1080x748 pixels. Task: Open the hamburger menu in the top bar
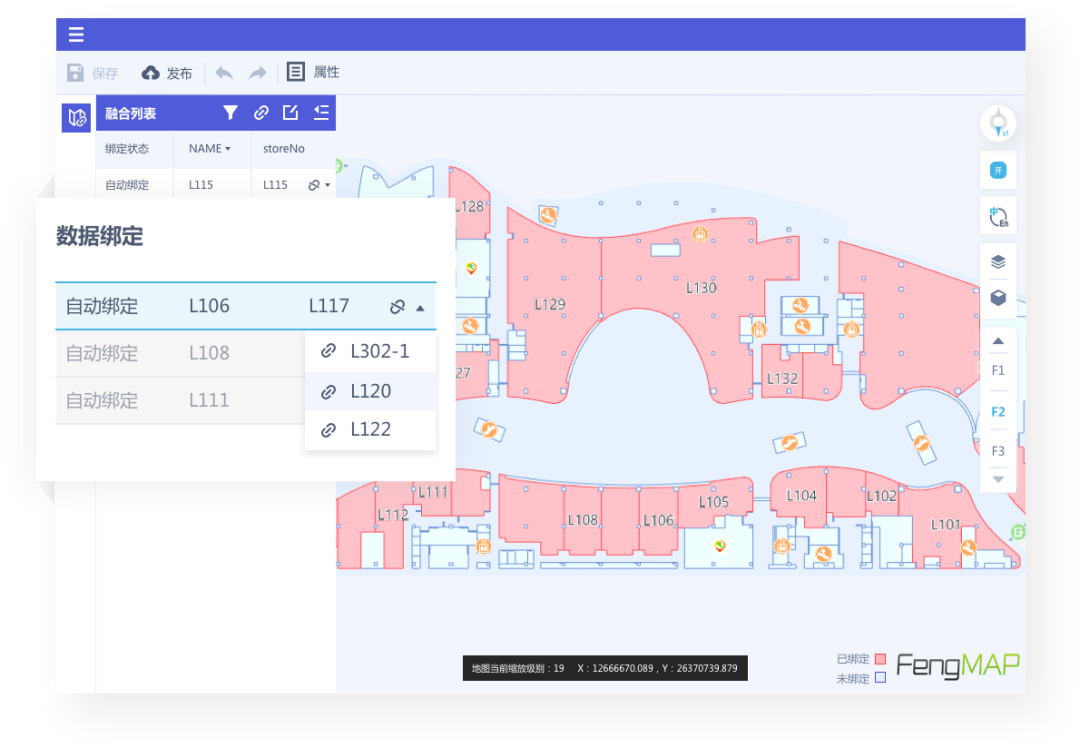[76, 35]
